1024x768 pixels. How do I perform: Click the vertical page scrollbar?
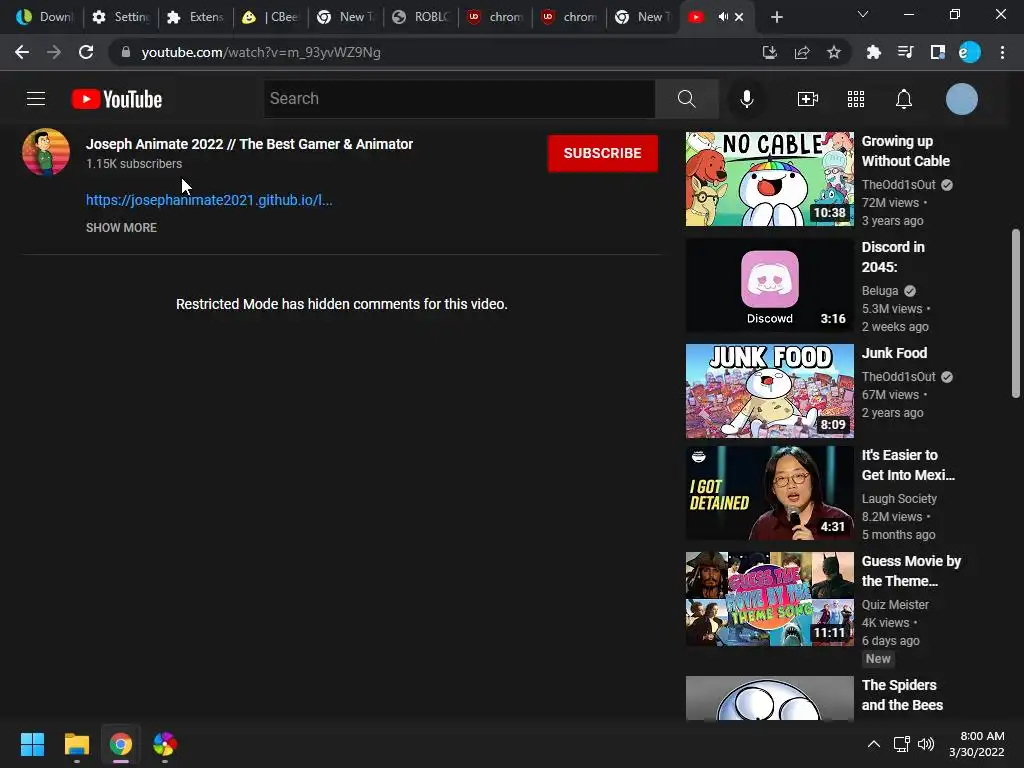click(x=1016, y=313)
